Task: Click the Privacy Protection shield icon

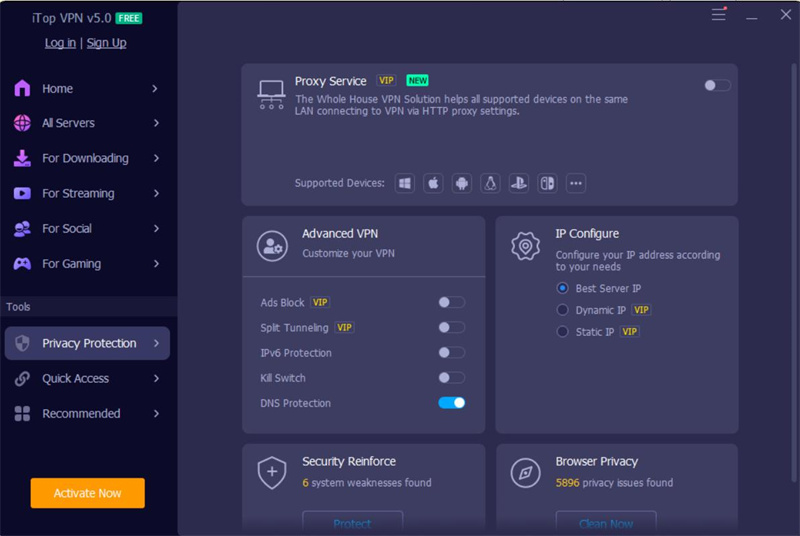Action: 22,343
